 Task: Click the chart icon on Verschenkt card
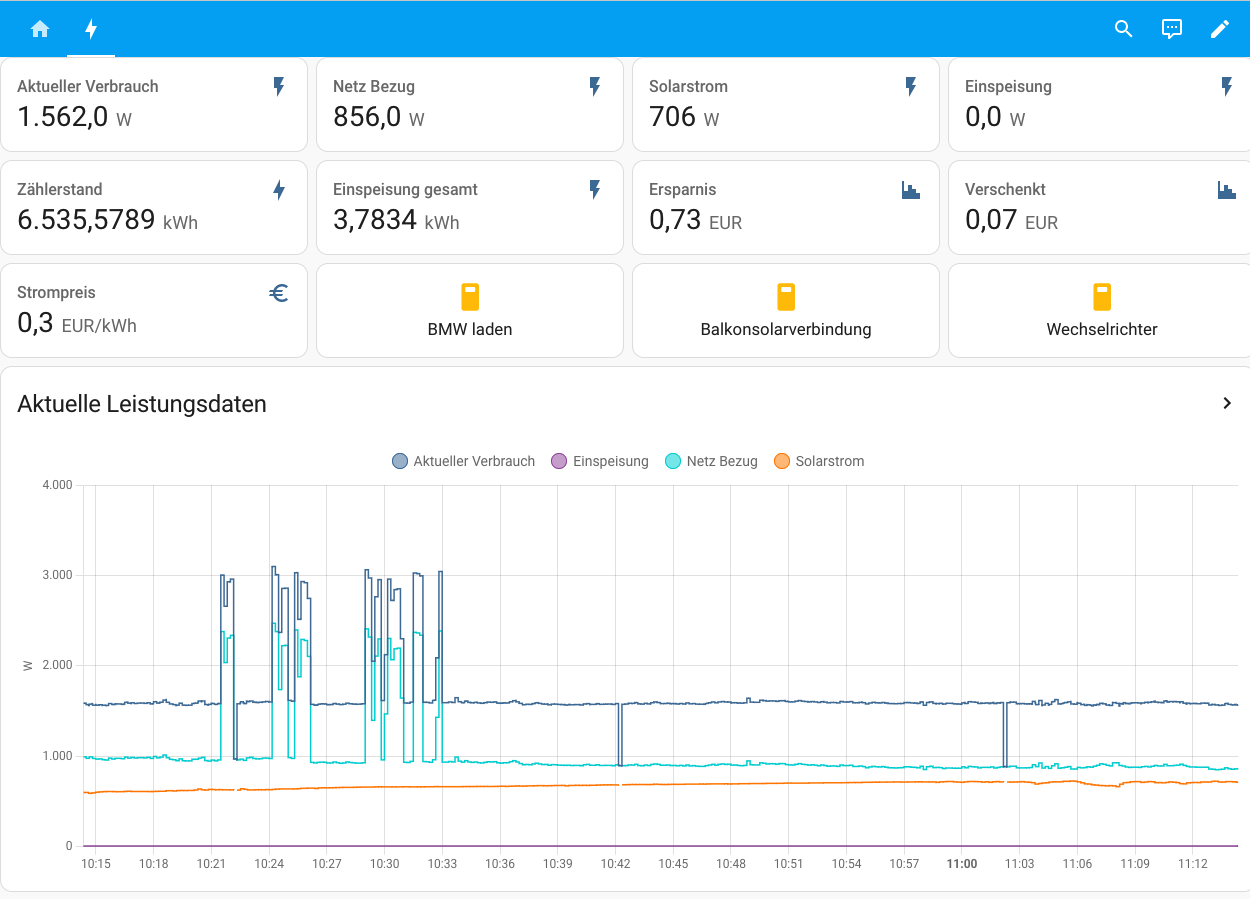pos(1226,190)
